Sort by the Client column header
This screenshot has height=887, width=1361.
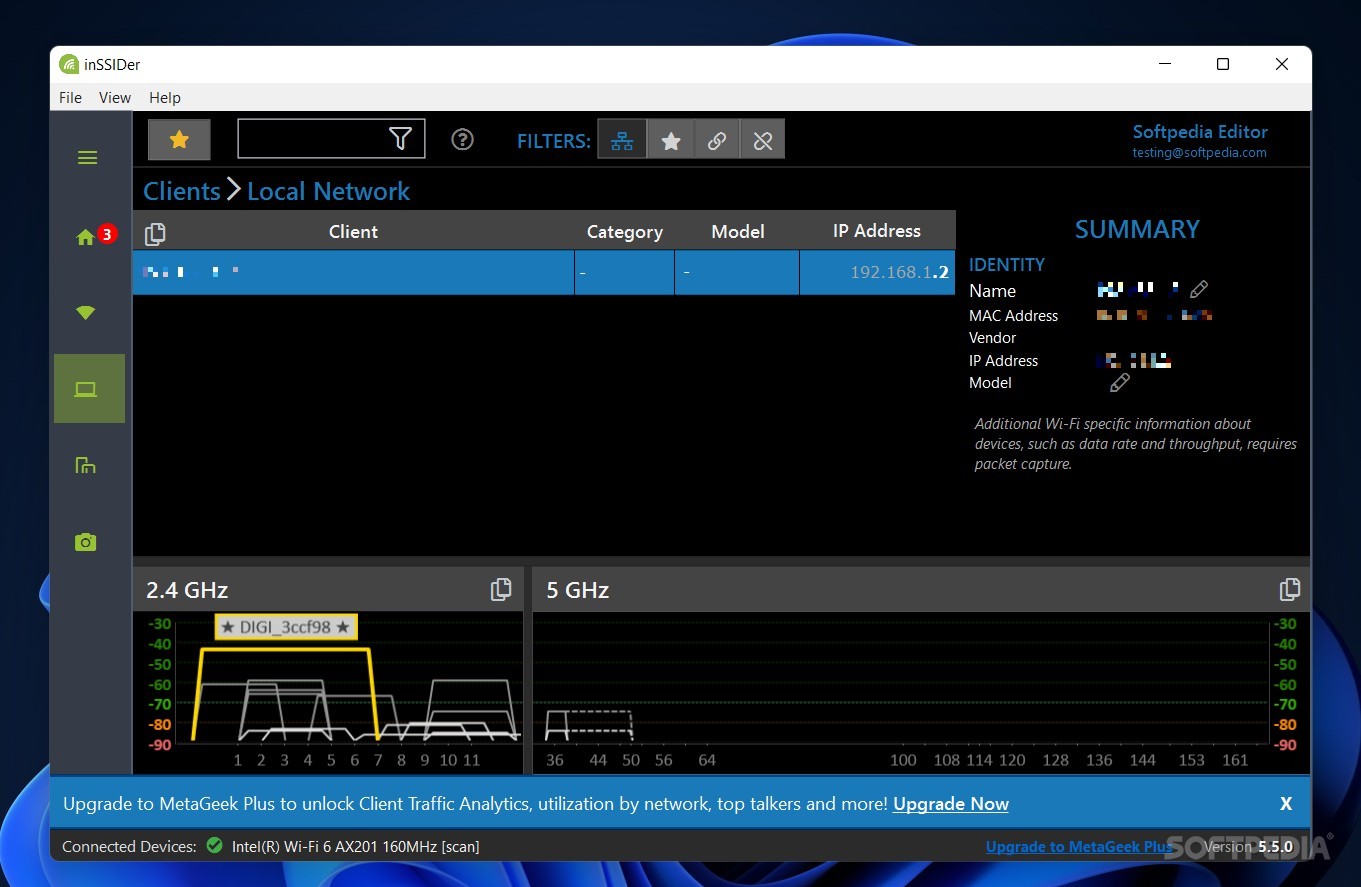(x=353, y=232)
